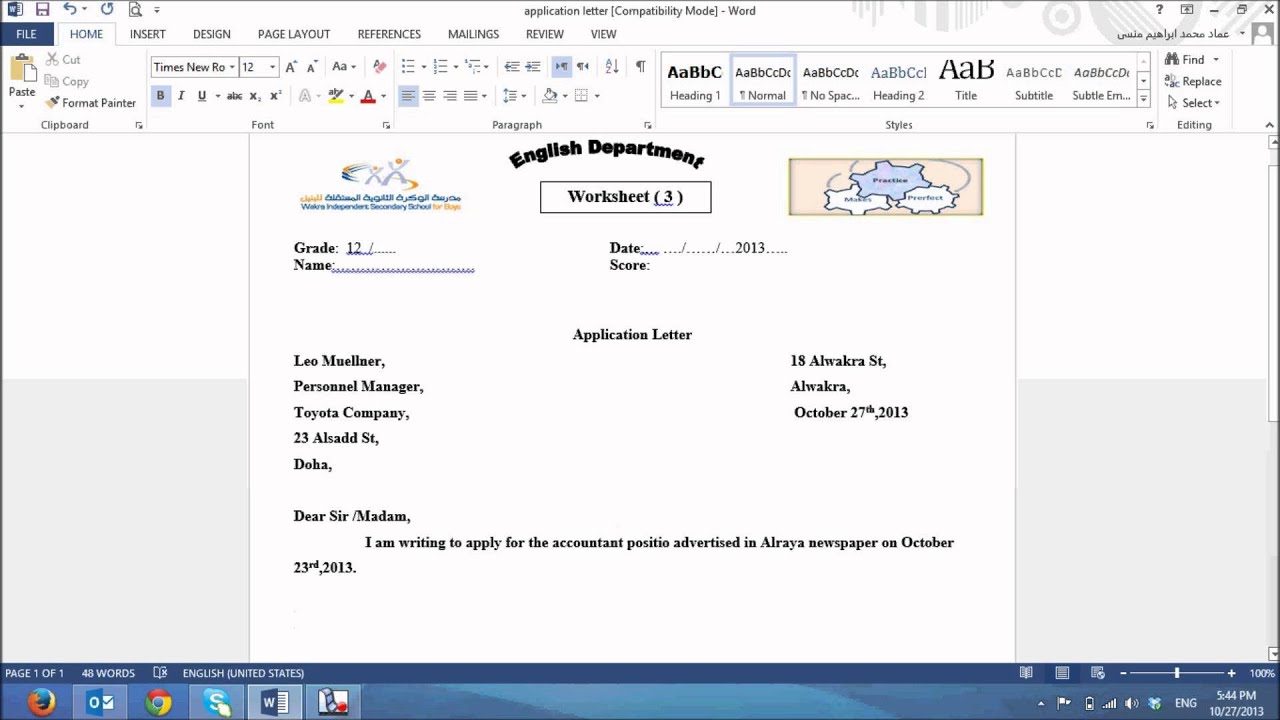Increase the paragraph indent
Image resolution: width=1280 pixels, height=720 pixels.
click(x=533, y=67)
